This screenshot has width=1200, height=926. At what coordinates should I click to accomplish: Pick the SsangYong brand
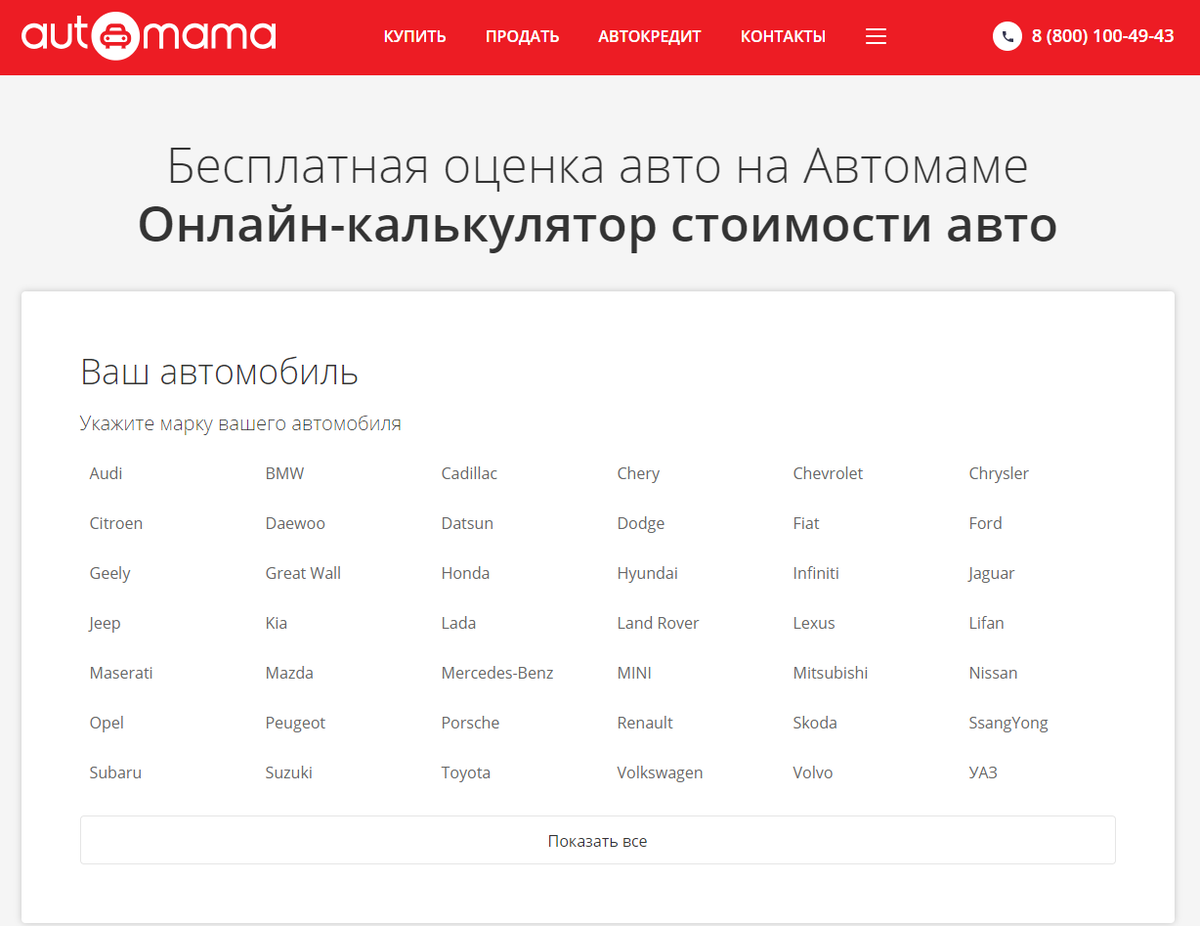coord(1008,723)
